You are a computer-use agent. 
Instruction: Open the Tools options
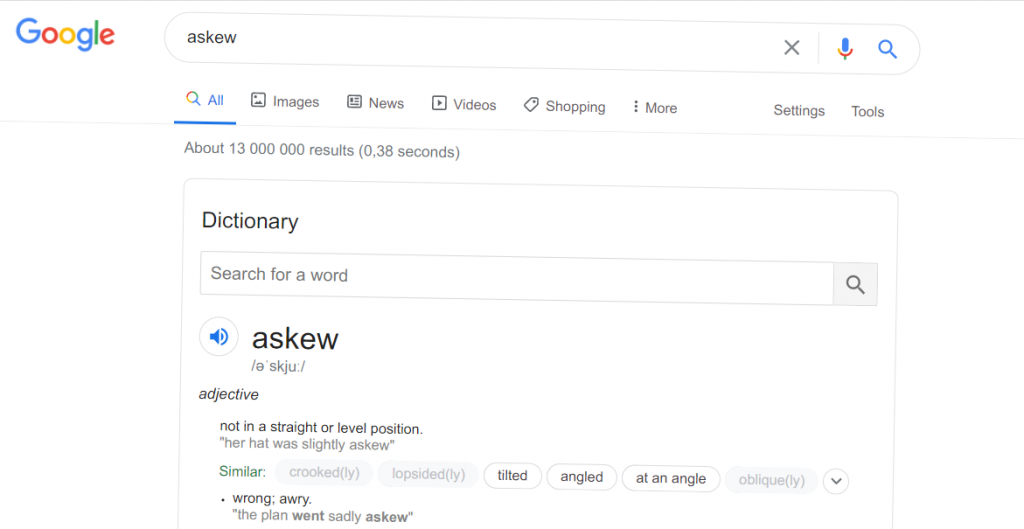click(867, 112)
